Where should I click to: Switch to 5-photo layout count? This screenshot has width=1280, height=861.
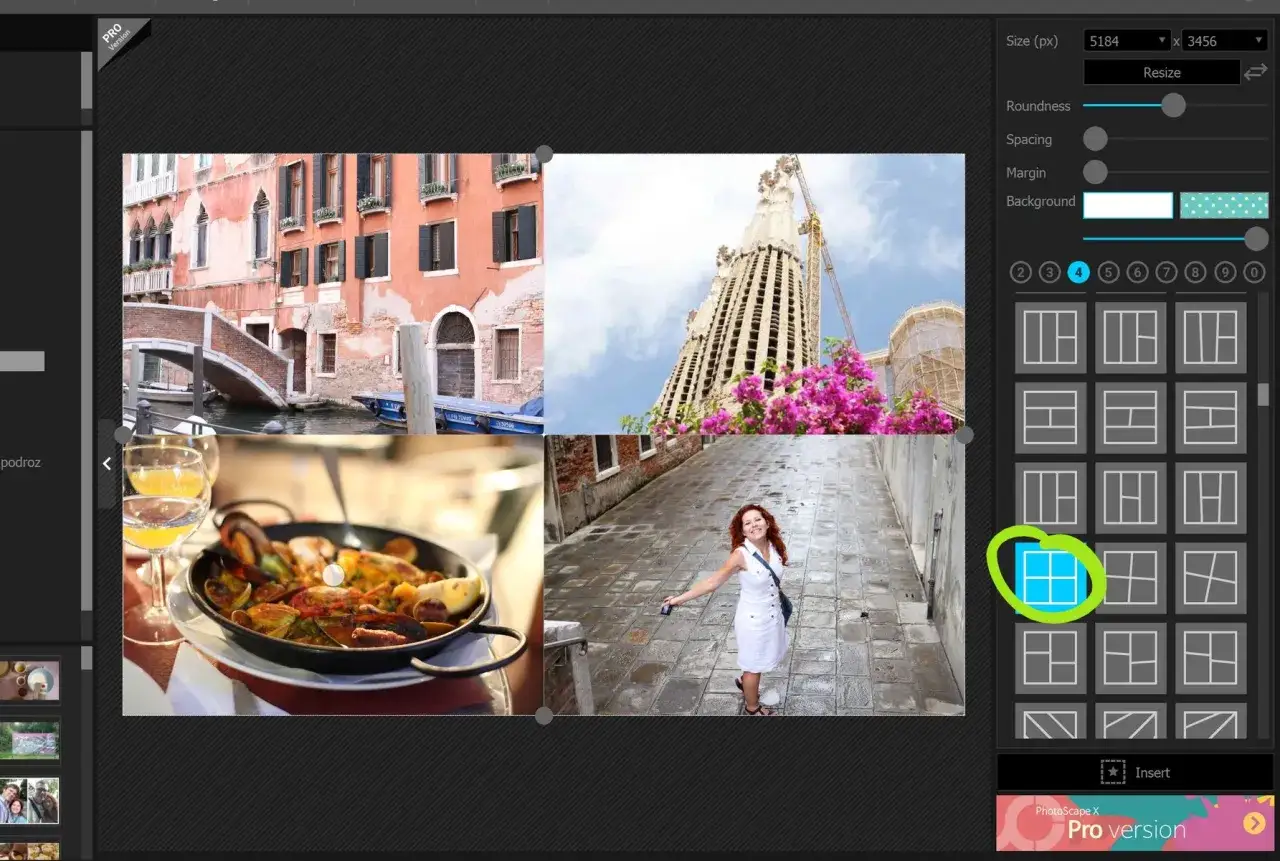[x=1108, y=272]
